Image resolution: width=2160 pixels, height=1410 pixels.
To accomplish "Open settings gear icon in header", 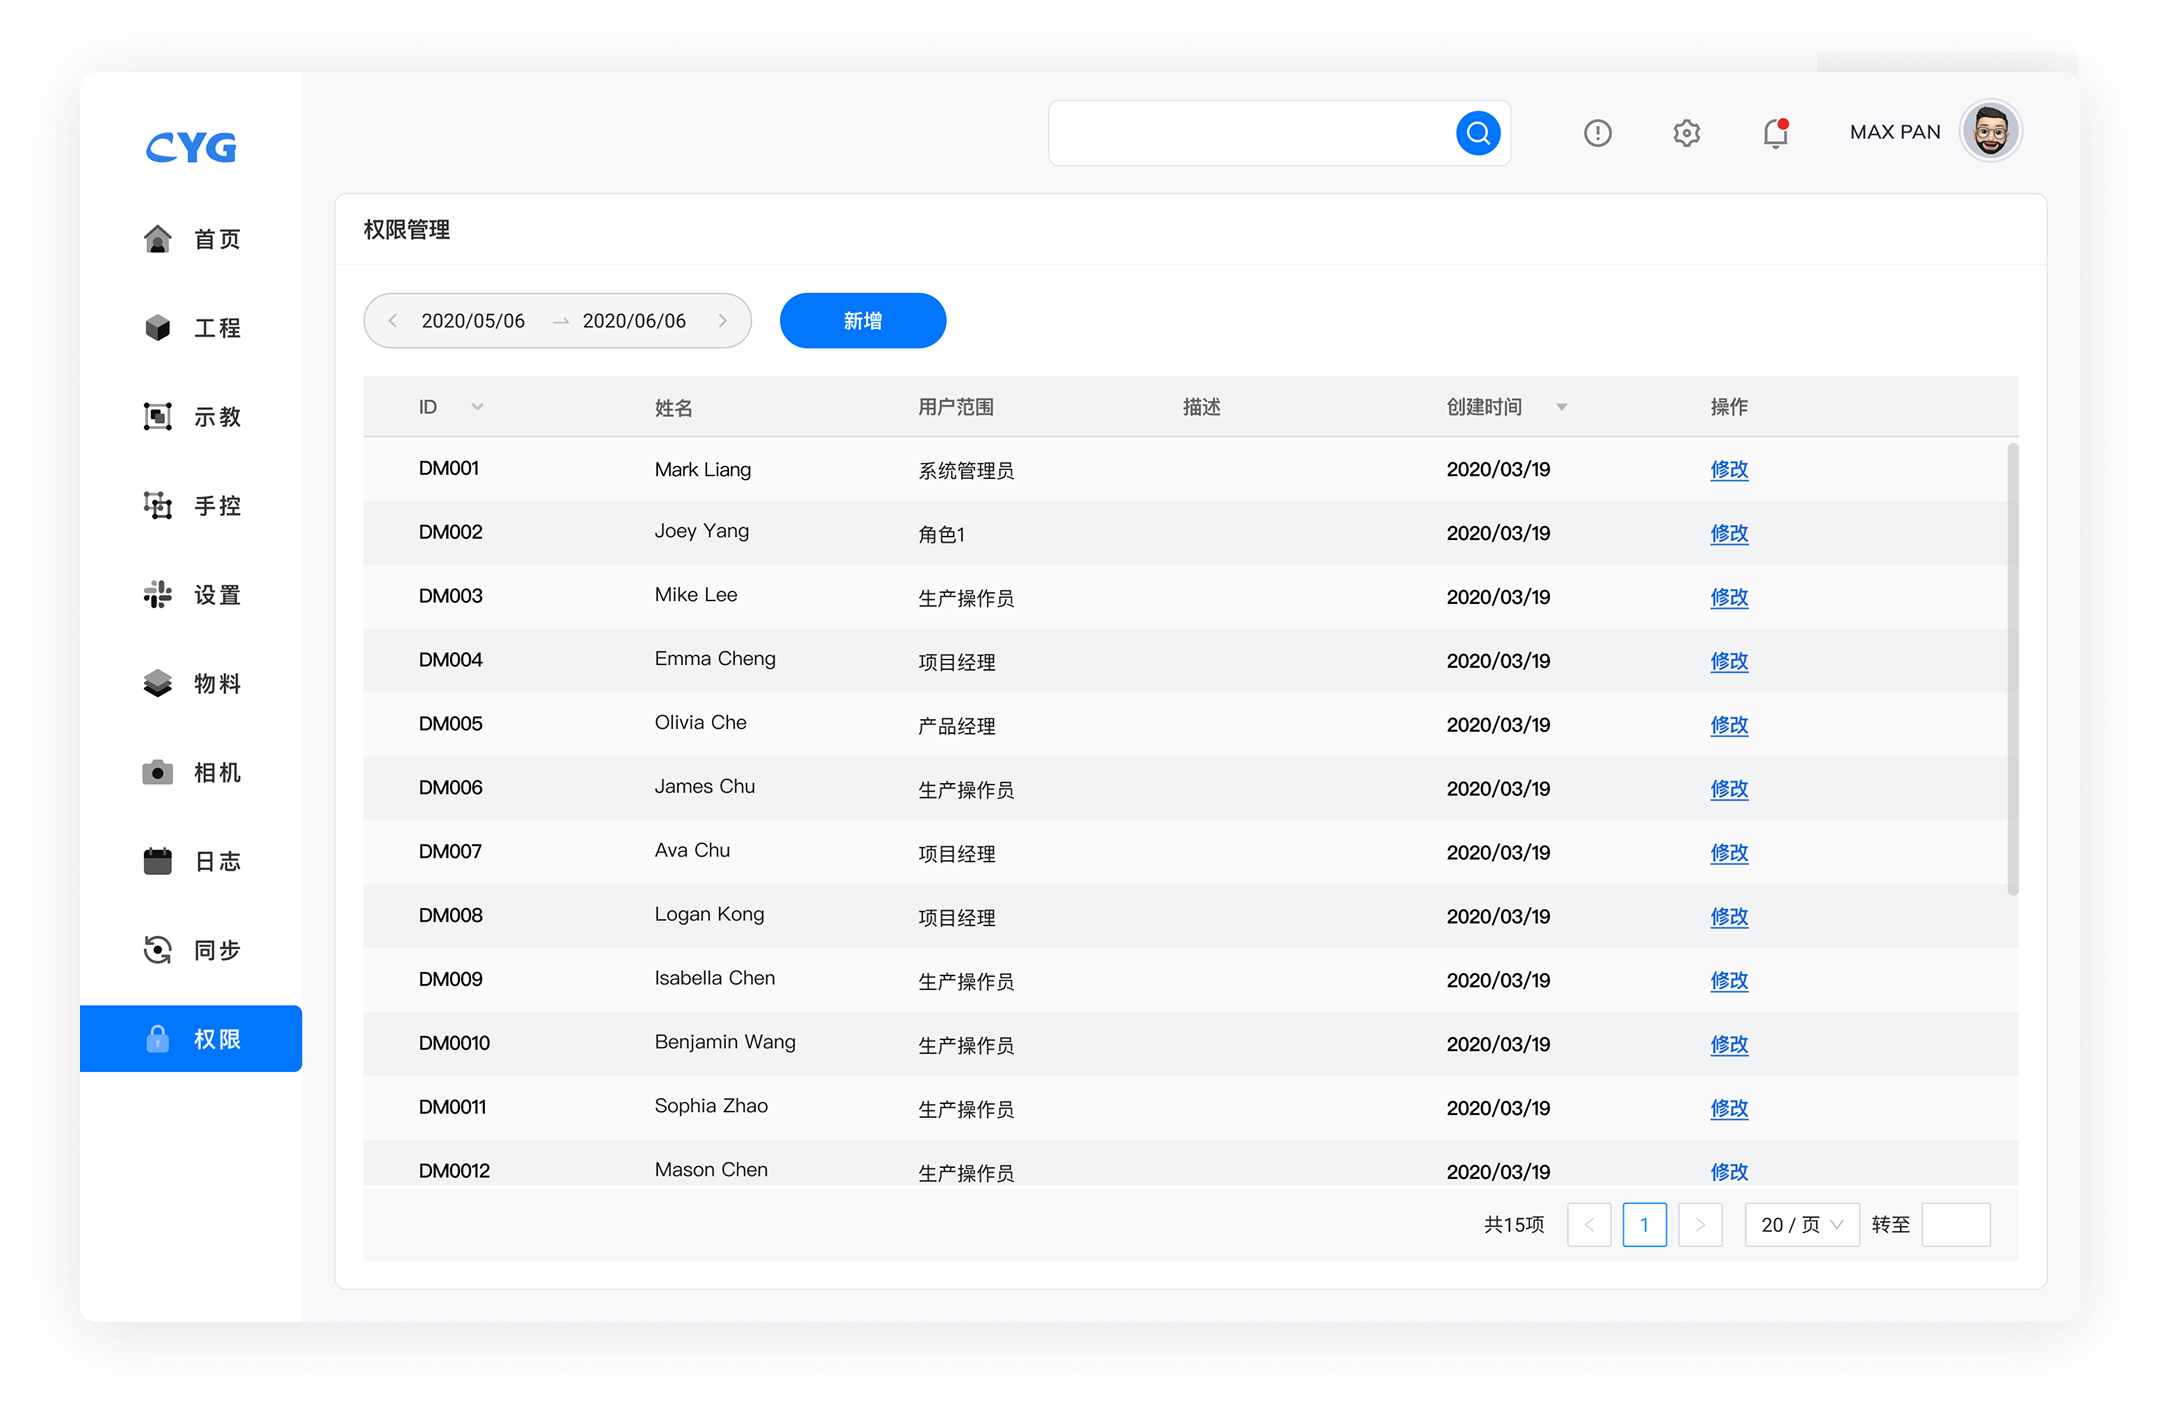I will point(1686,133).
